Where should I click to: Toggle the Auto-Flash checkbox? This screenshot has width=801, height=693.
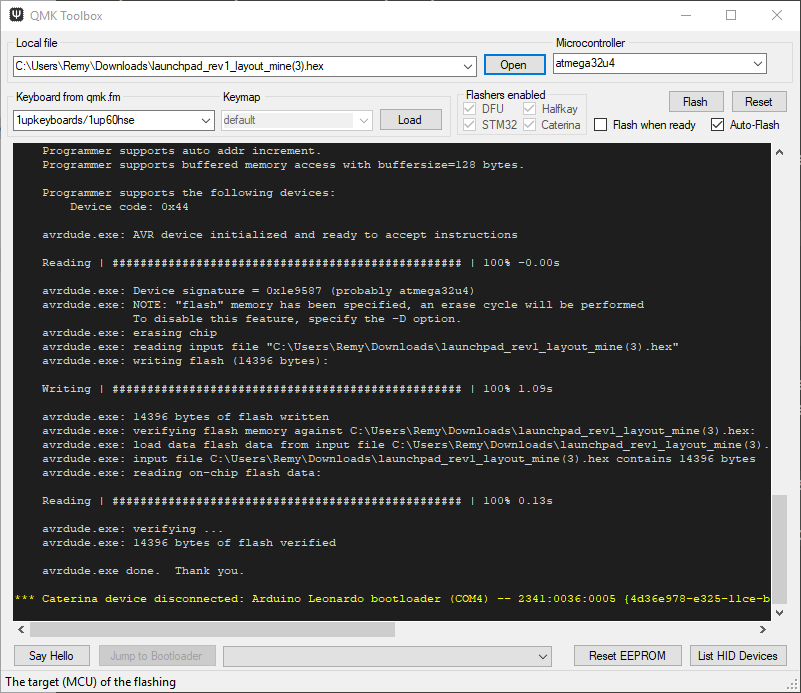[717, 125]
